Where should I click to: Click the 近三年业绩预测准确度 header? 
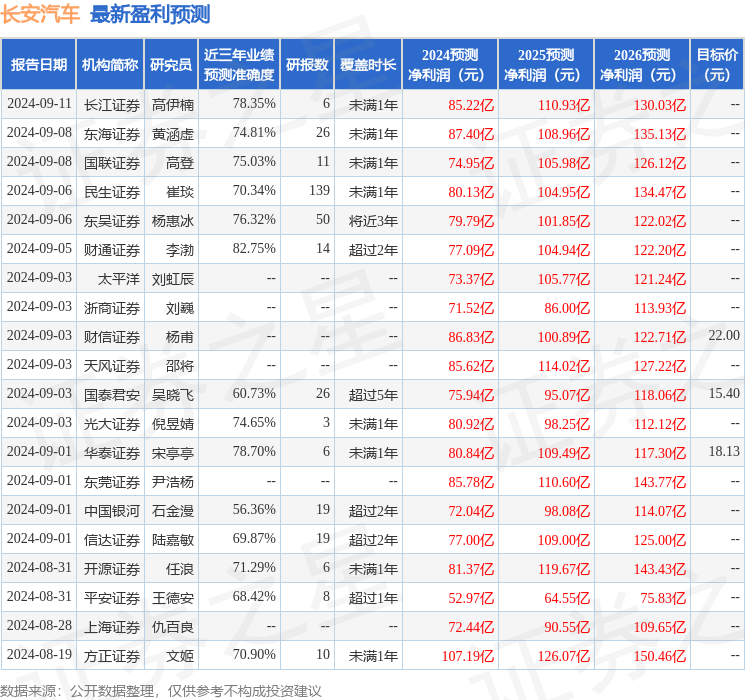coord(239,64)
